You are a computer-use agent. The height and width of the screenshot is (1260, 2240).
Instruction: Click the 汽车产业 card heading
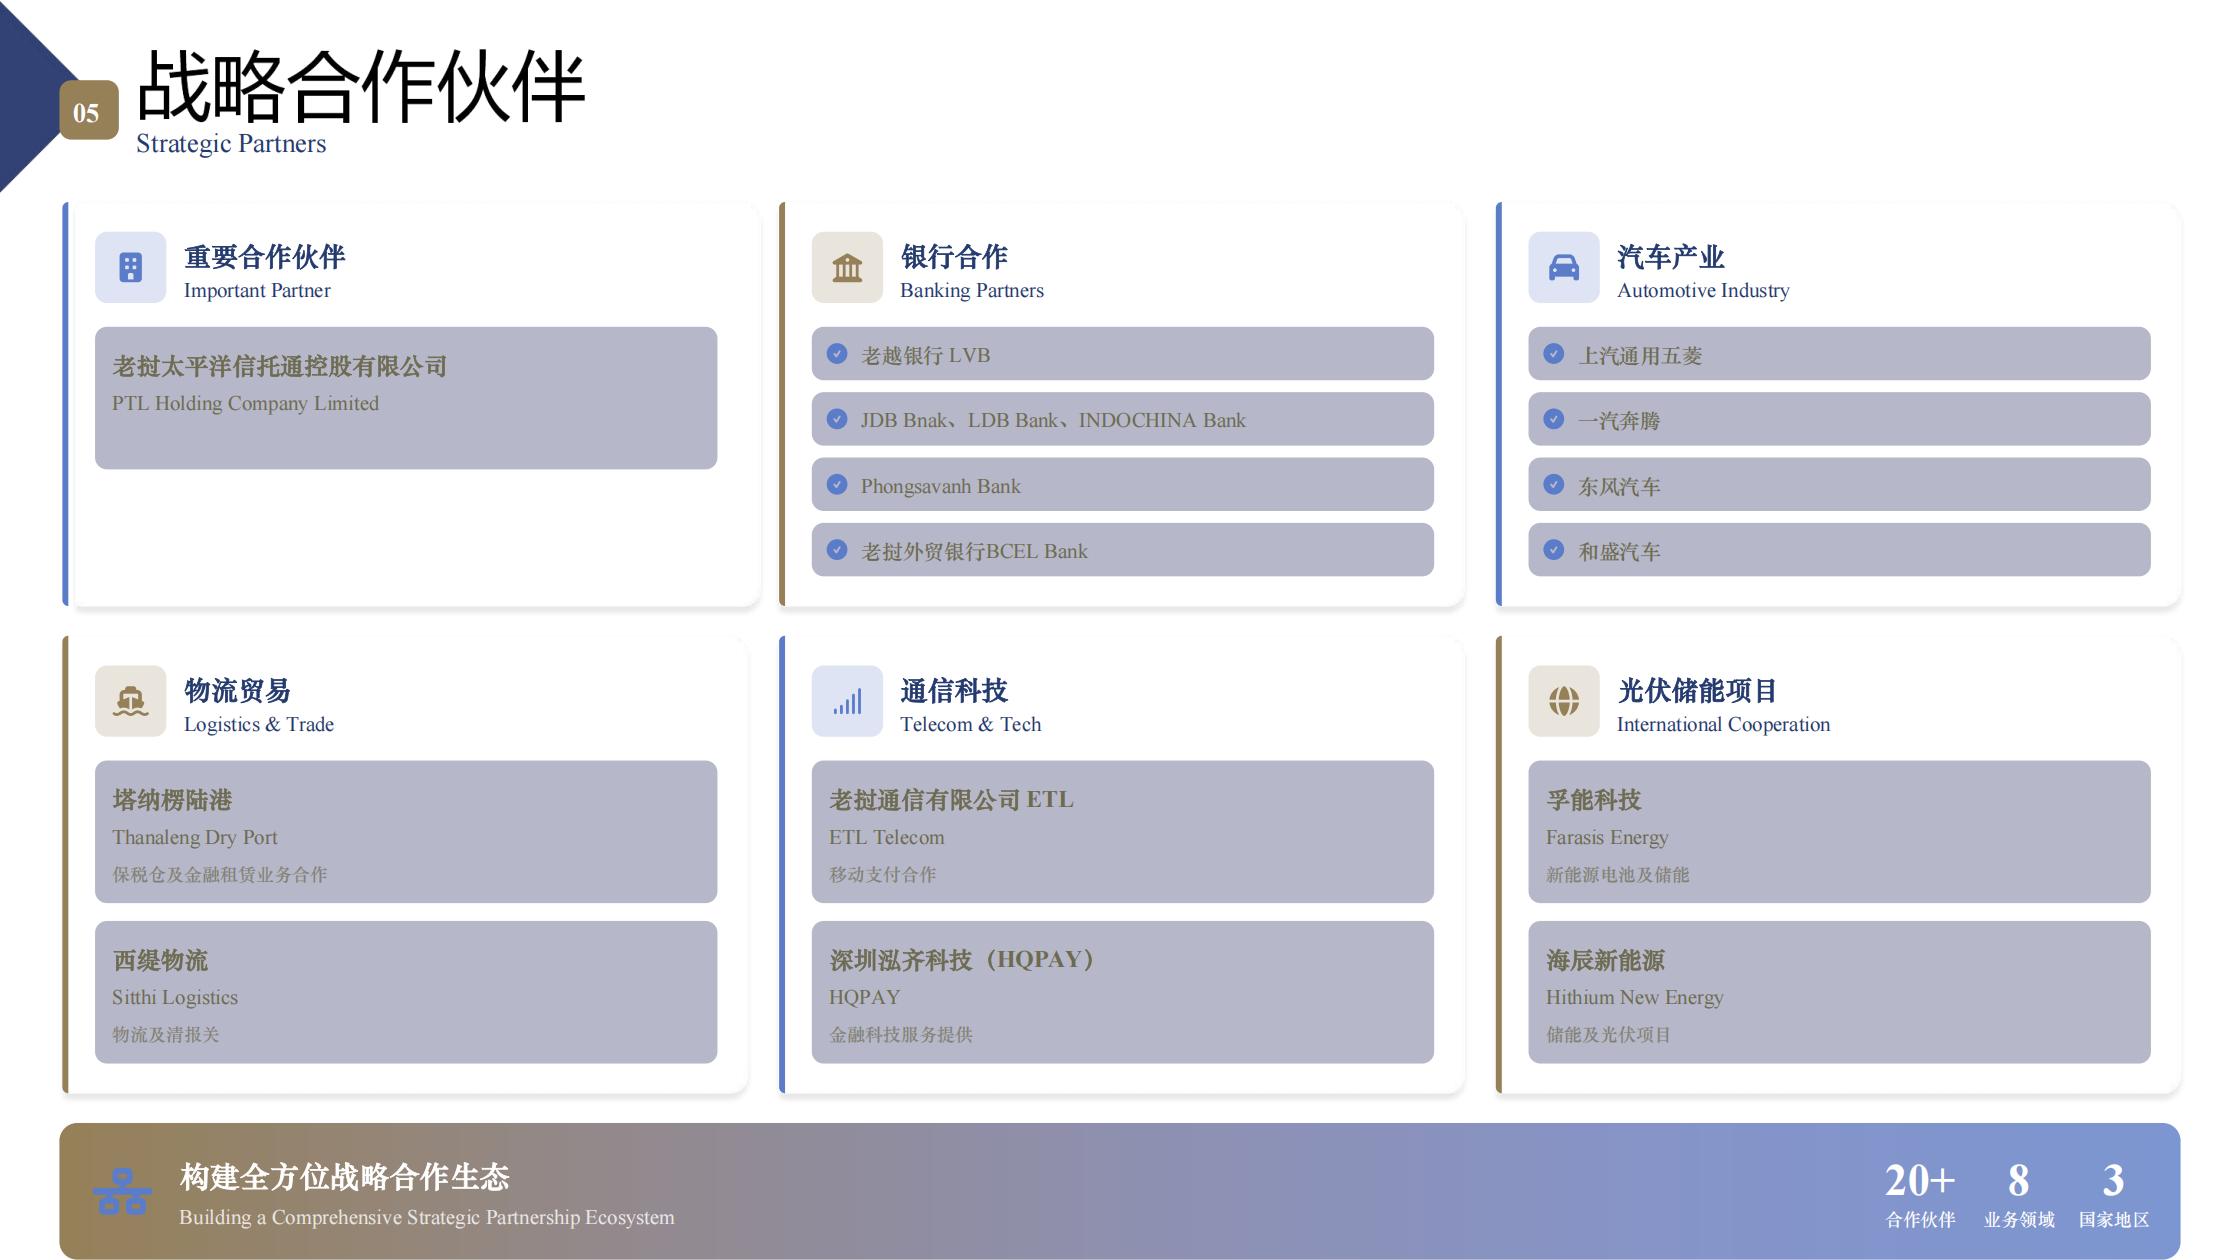coord(1671,257)
